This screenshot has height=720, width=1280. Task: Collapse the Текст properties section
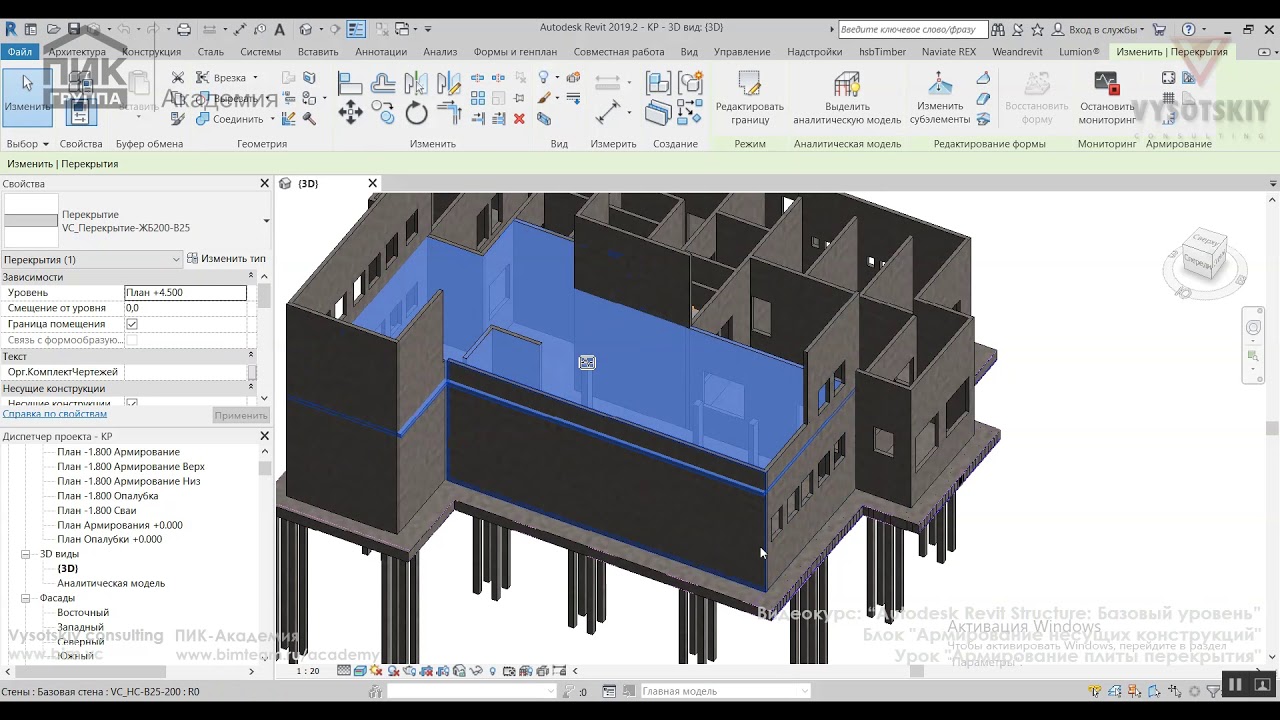click(251, 356)
